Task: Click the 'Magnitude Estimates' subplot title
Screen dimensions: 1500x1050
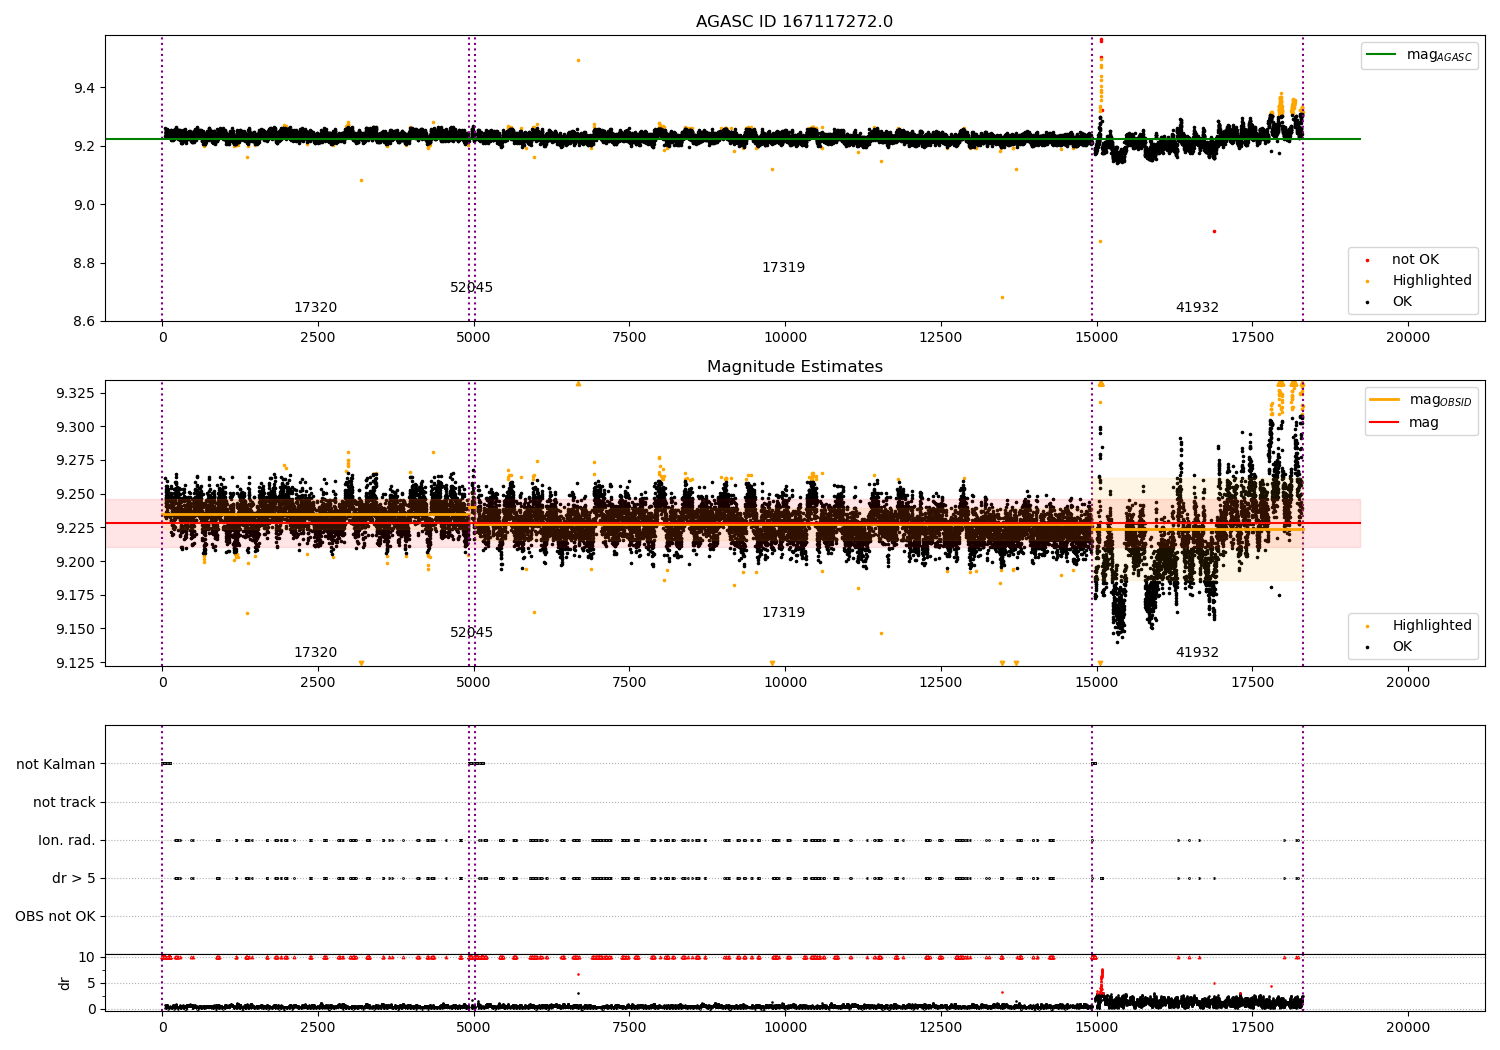Action: click(x=794, y=367)
